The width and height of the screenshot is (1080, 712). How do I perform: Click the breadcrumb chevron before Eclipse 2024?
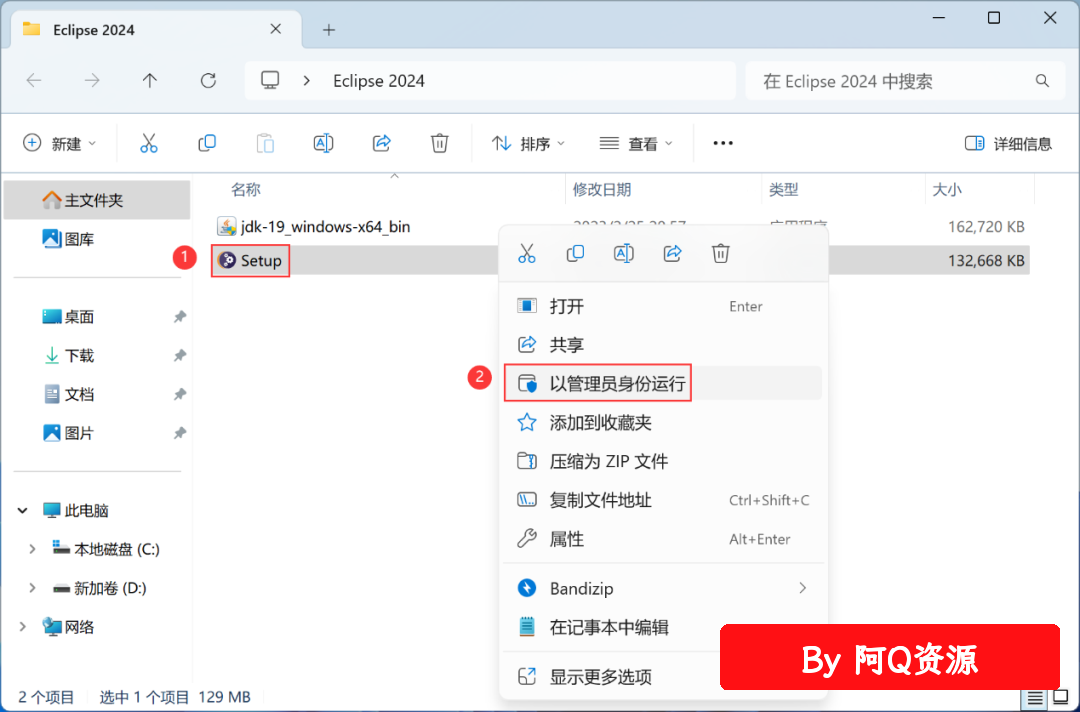point(307,81)
